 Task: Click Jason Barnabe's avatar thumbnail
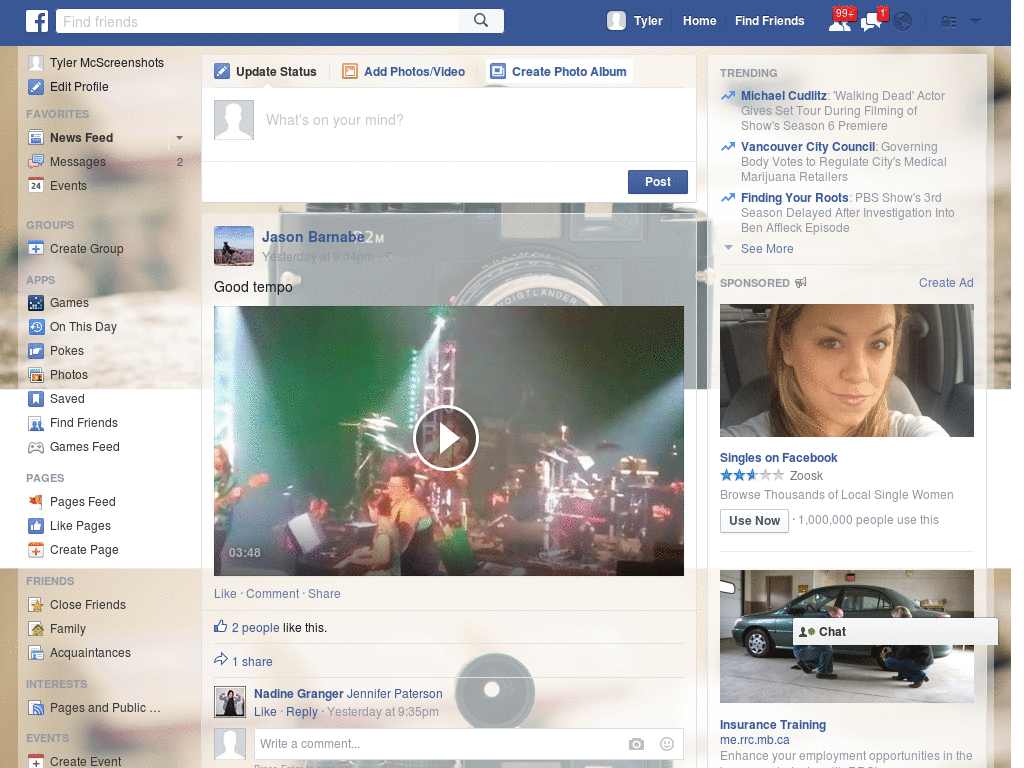[234, 246]
